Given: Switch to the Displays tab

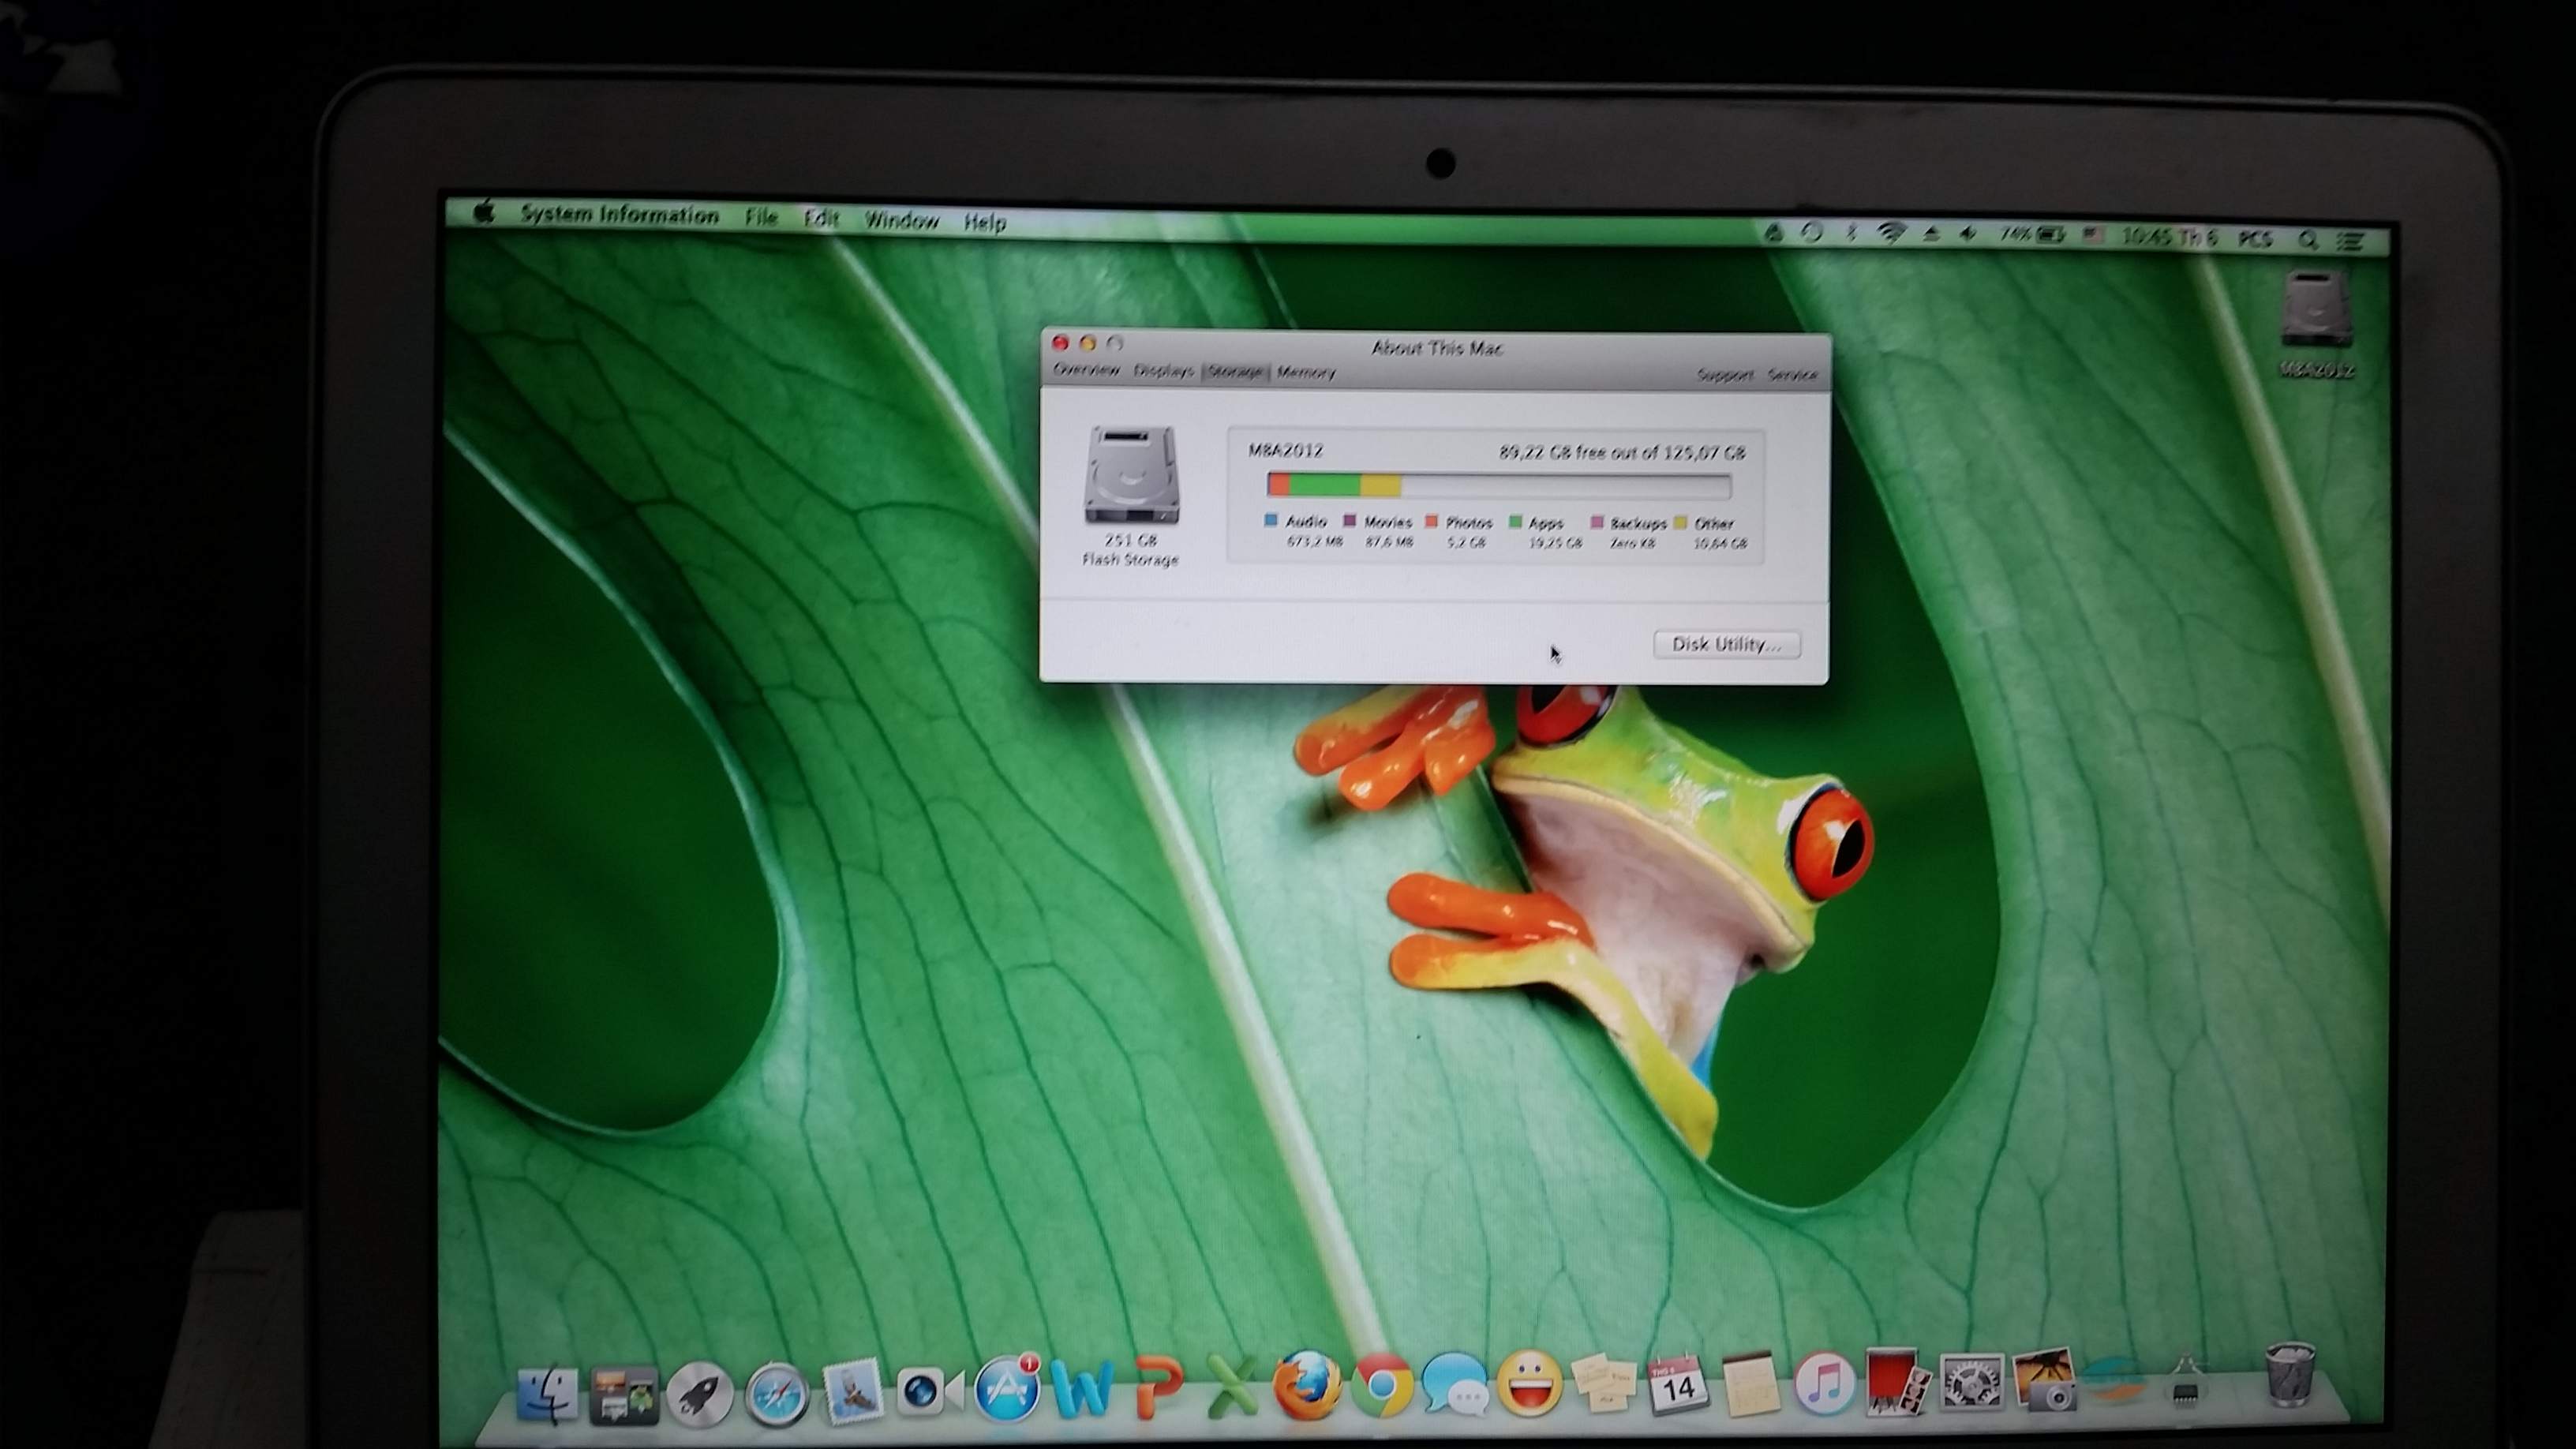Looking at the screenshot, I should coord(1163,371).
